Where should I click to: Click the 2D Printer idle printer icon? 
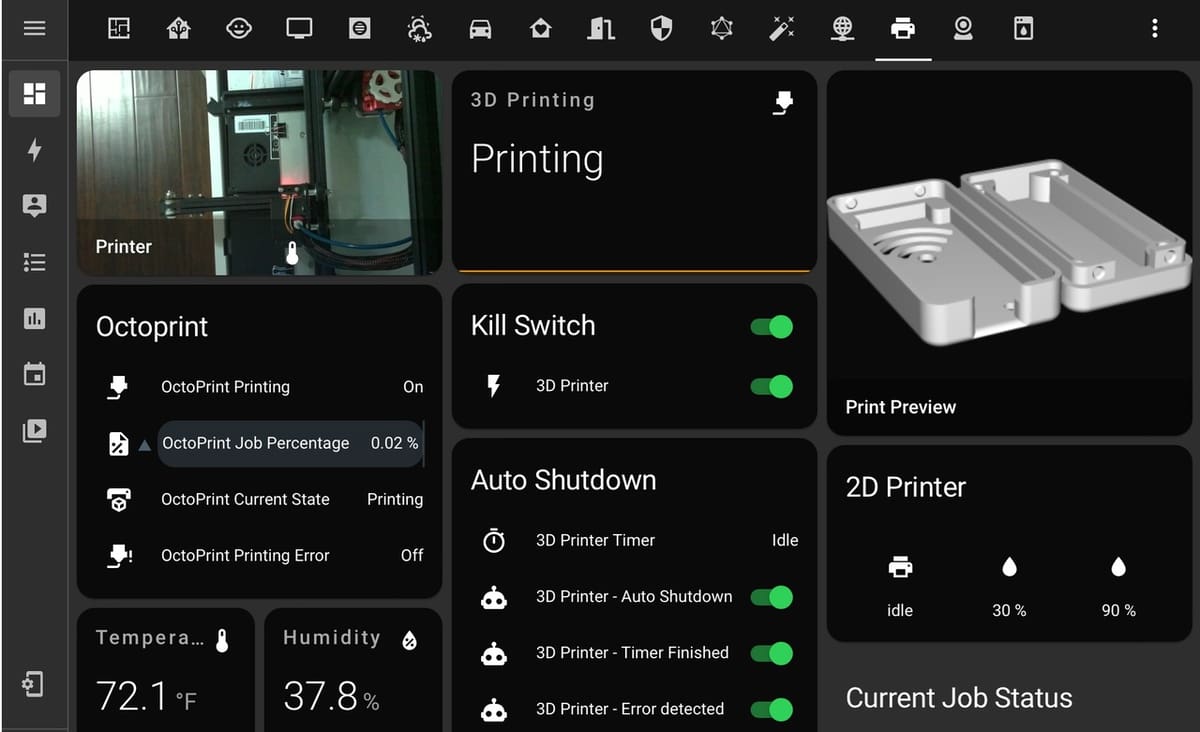click(900, 568)
